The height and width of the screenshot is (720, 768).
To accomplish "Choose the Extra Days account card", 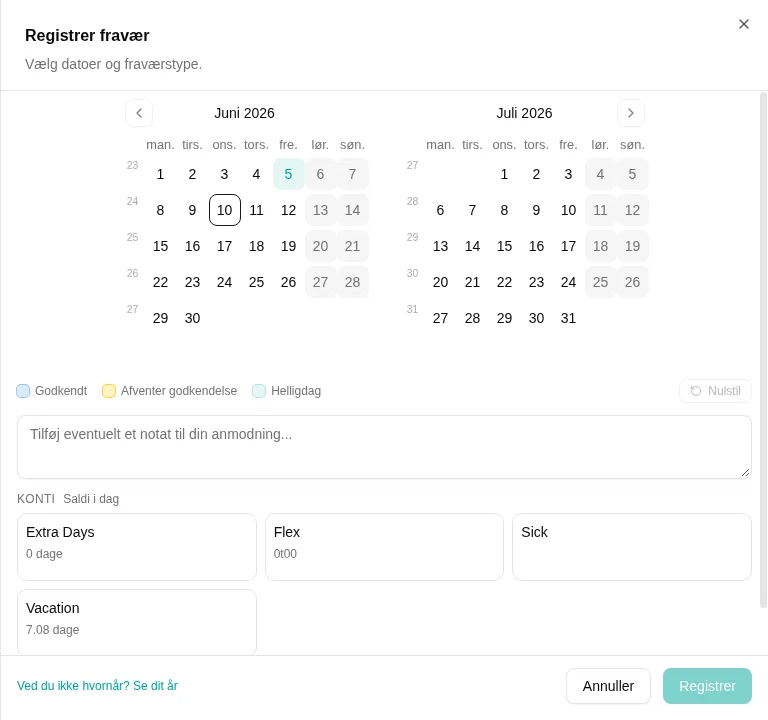I will tap(137, 547).
